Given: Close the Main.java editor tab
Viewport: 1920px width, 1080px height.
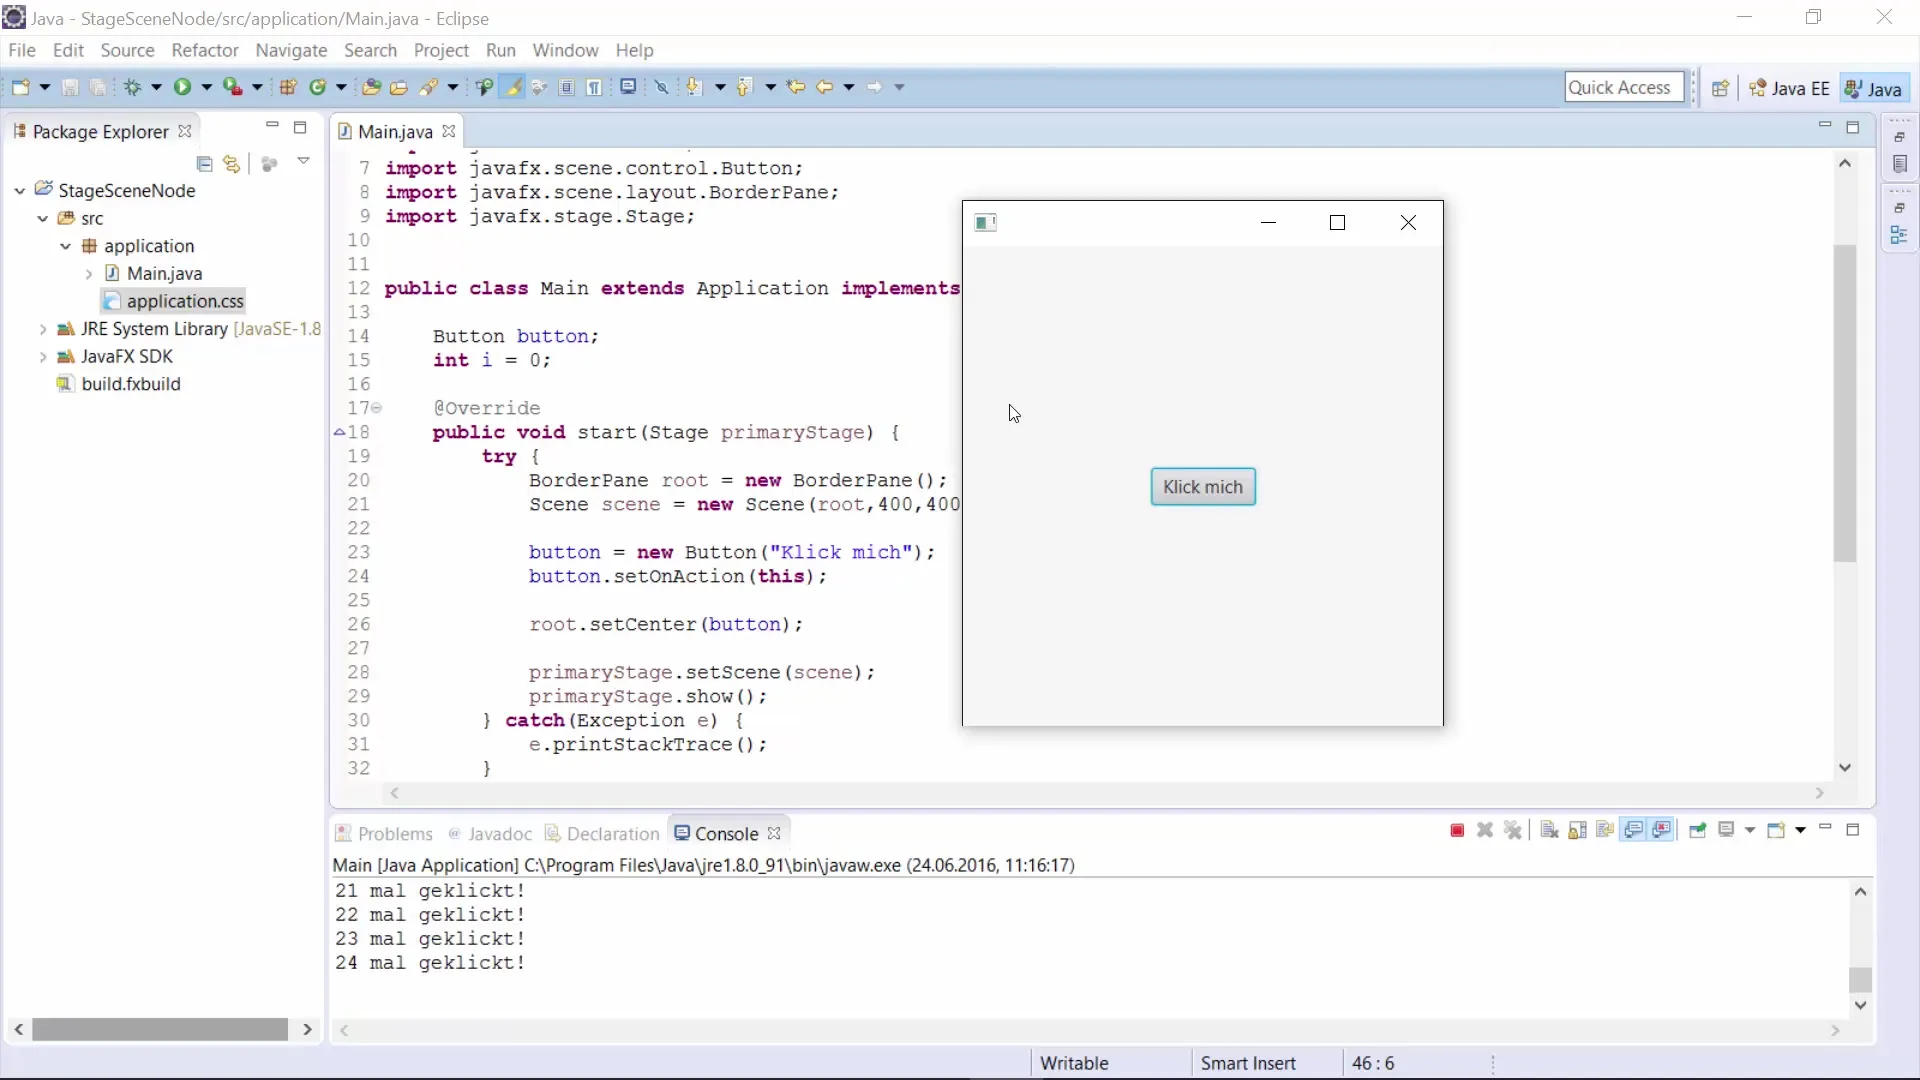Looking at the screenshot, I should tap(449, 131).
